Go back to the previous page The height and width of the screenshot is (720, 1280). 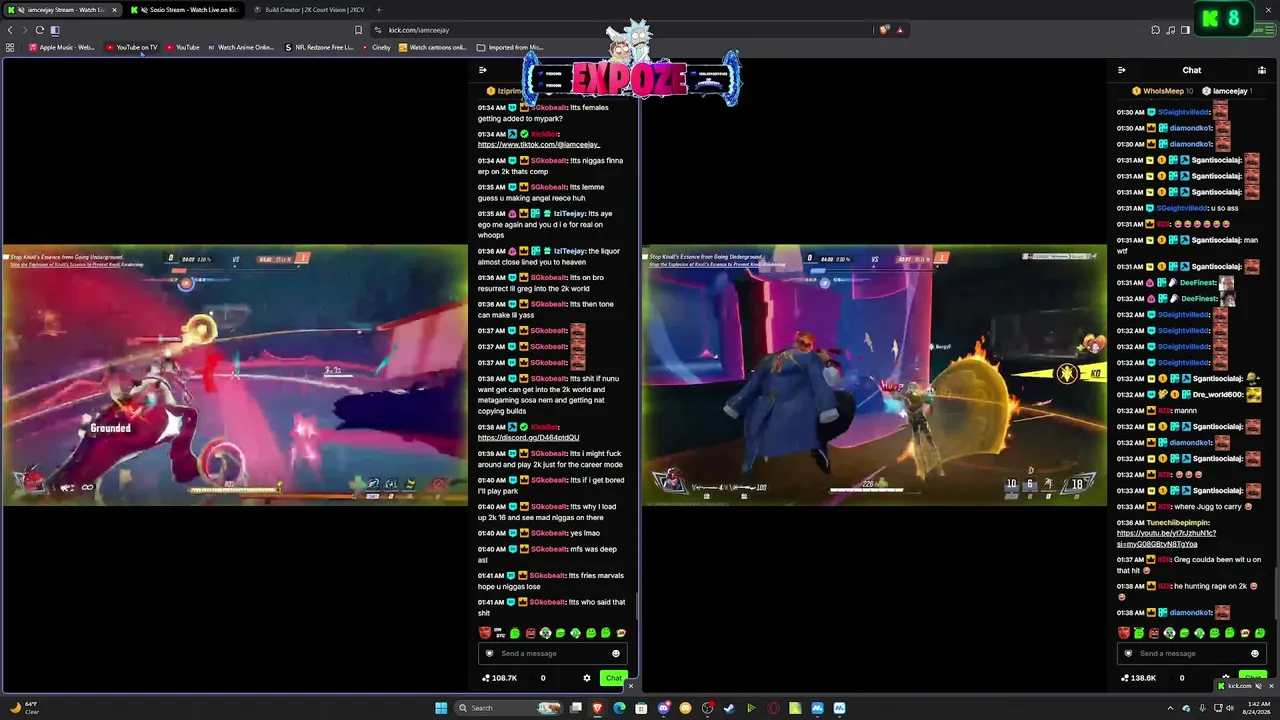10,30
